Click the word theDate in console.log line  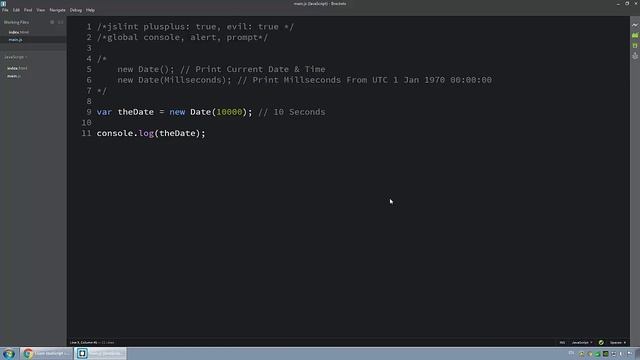tap(178, 133)
